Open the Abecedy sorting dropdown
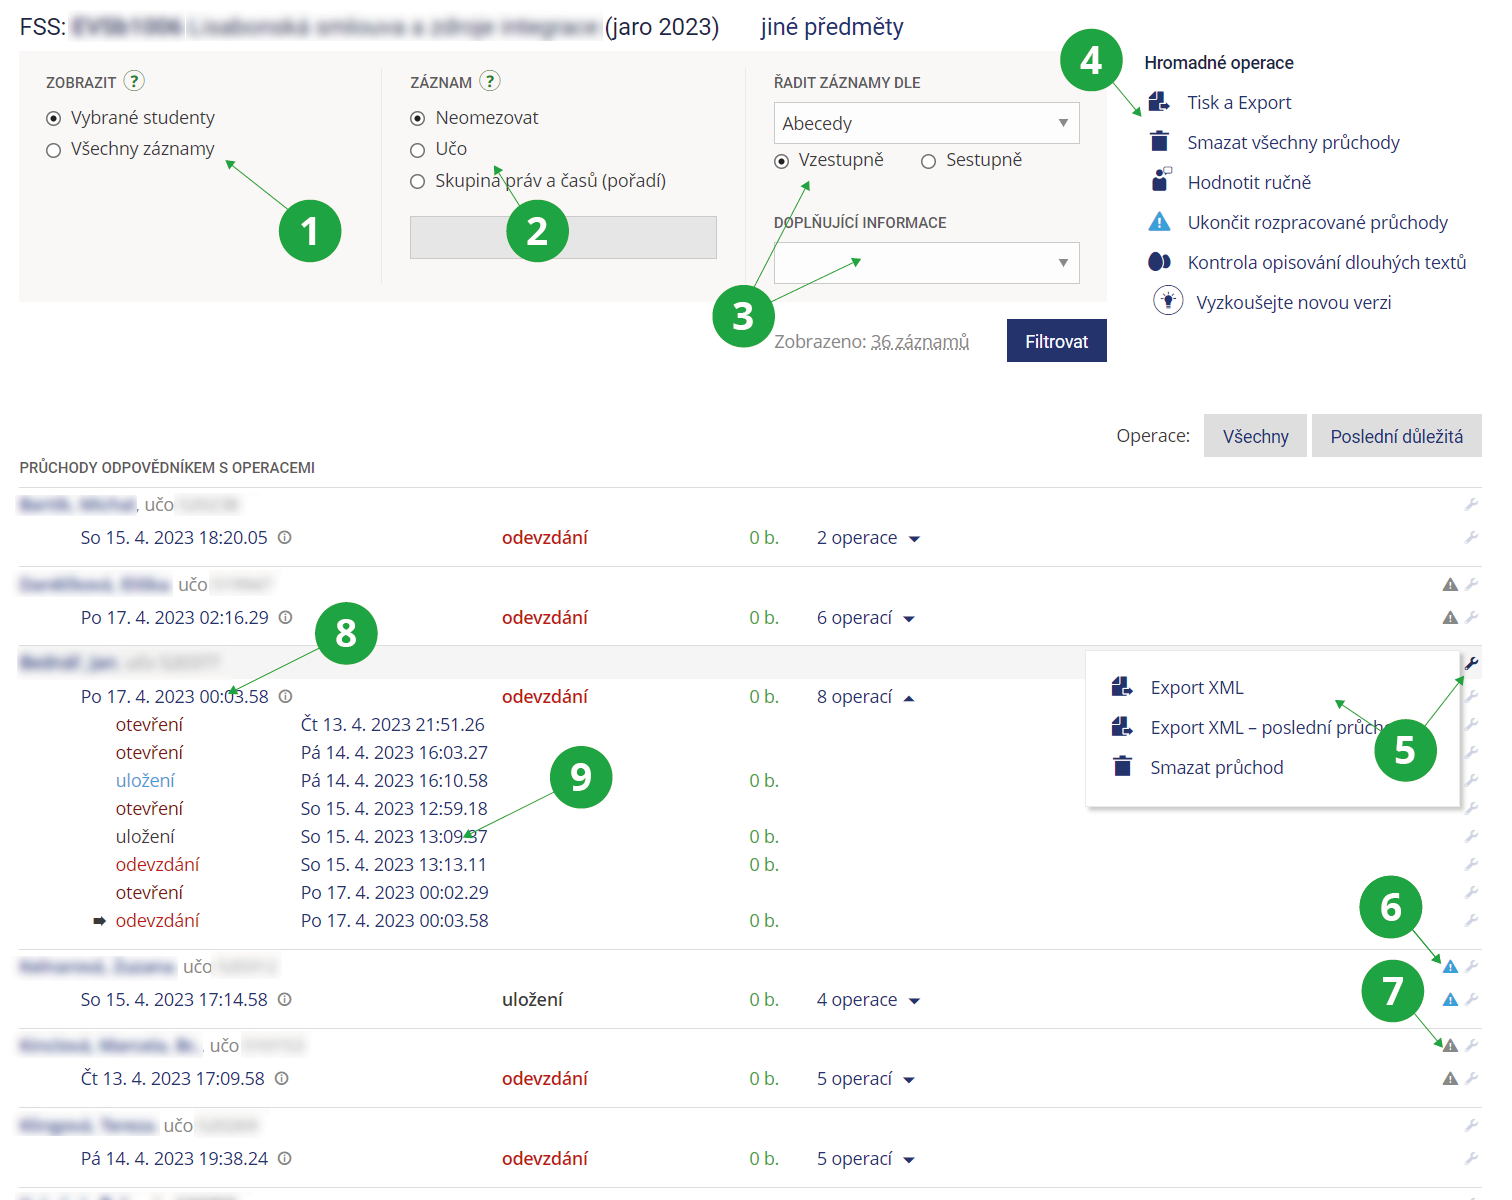Viewport: 1512px width, 1200px height. [926, 123]
